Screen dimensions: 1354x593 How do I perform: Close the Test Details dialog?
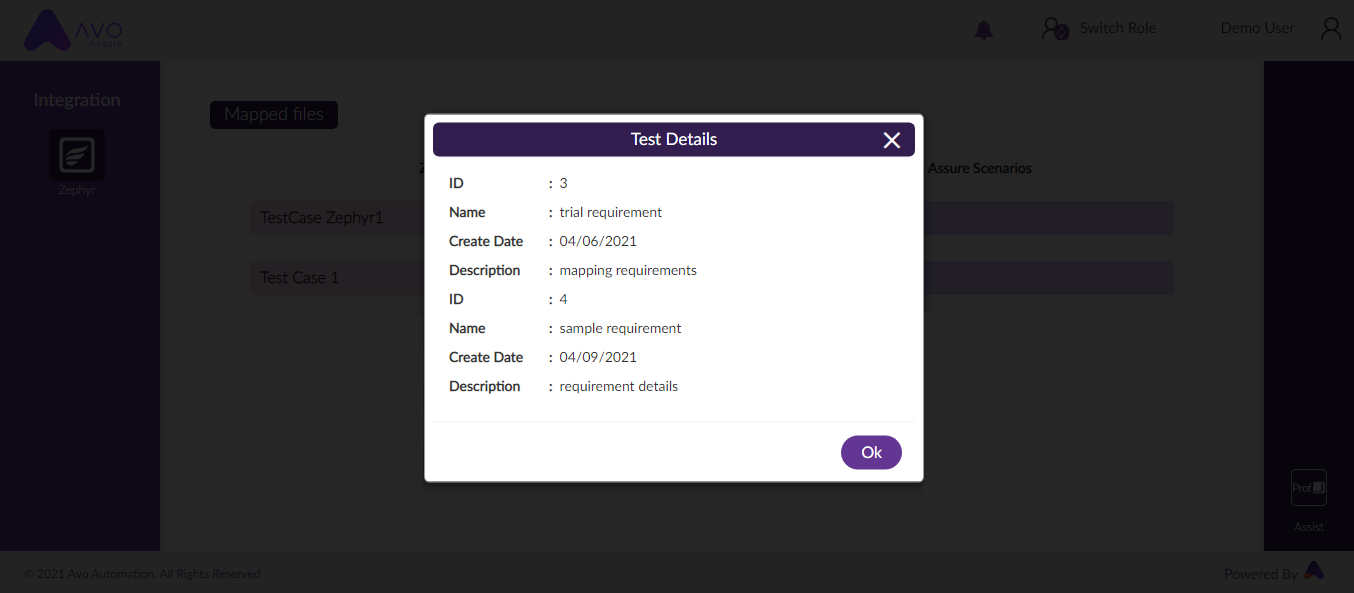click(x=892, y=140)
